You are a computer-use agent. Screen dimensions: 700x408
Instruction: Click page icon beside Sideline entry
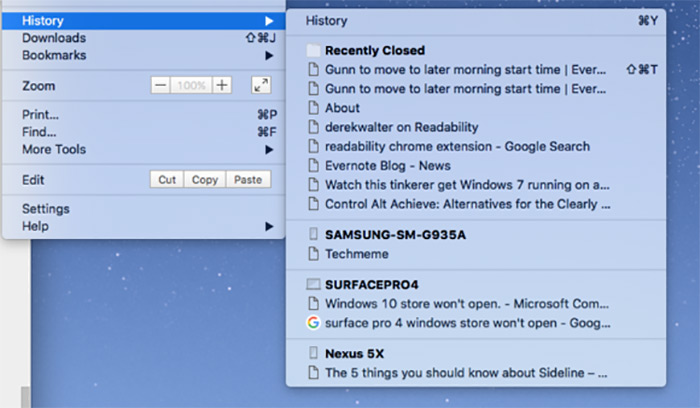point(313,373)
